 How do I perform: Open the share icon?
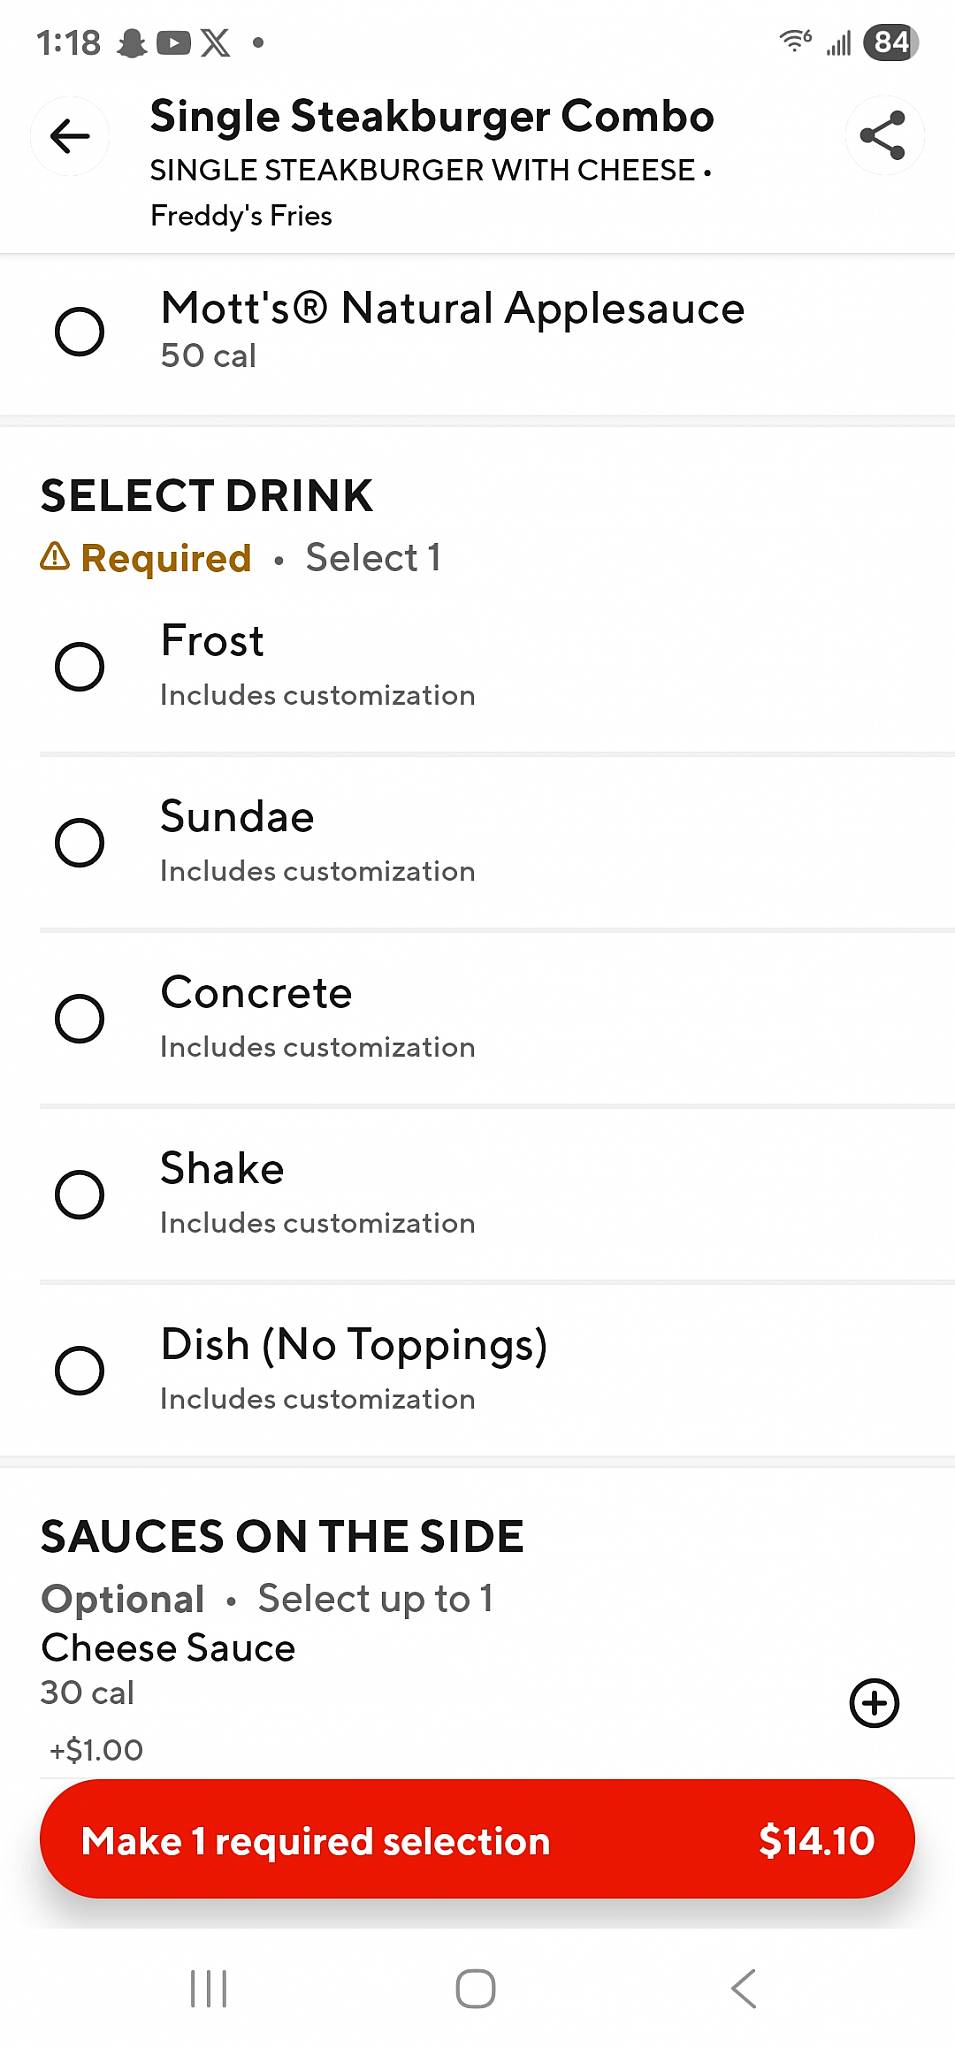pos(884,136)
